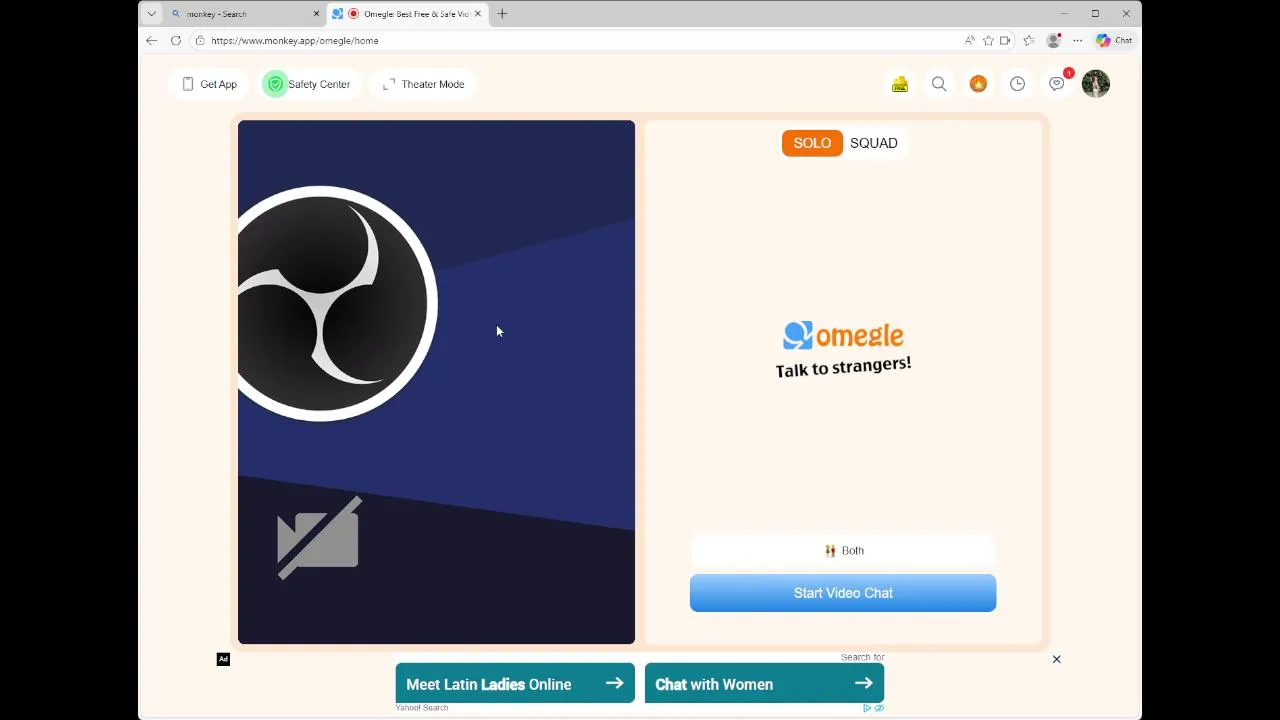
Task: Click the URL address bar
Action: click(x=580, y=41)
